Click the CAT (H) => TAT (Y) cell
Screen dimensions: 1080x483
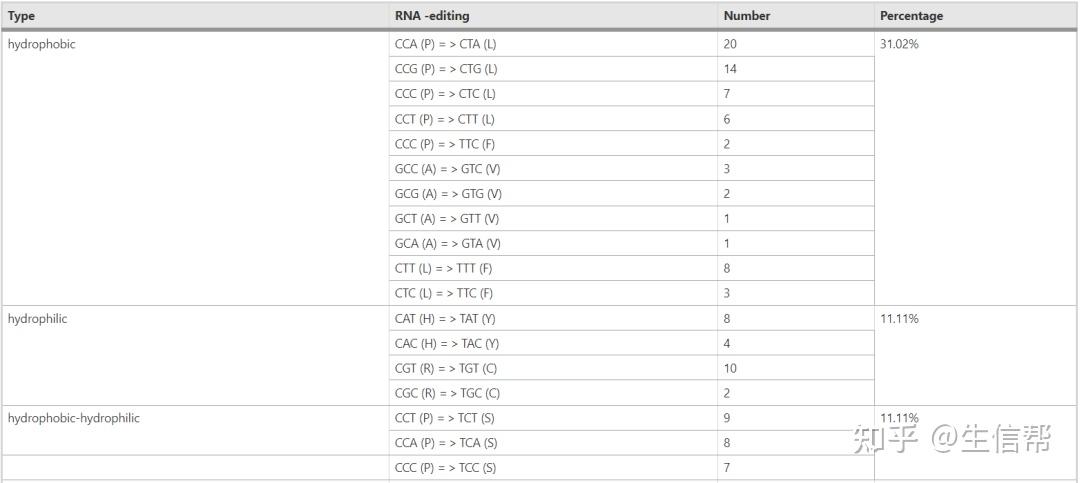point(445,319)
